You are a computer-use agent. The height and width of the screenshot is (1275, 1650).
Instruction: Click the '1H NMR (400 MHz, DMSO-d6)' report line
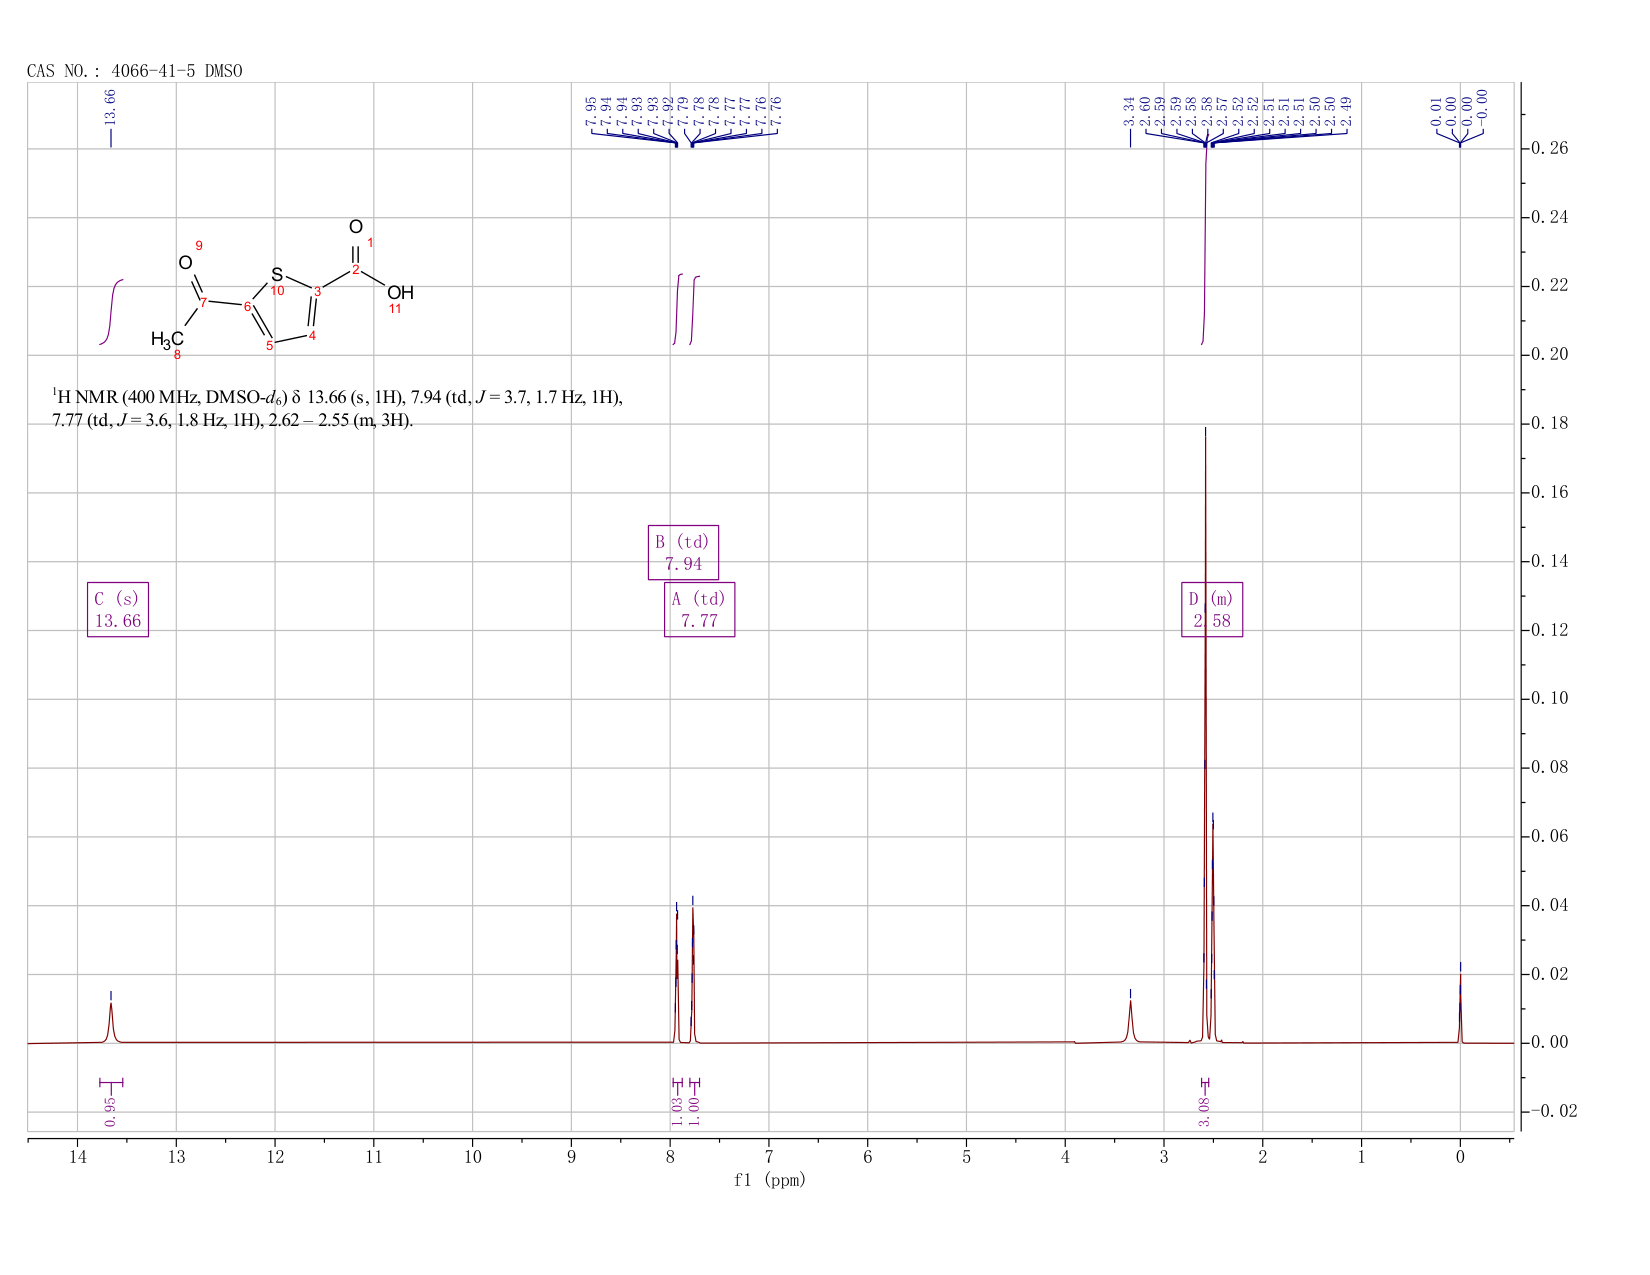(x=337, y=398)
